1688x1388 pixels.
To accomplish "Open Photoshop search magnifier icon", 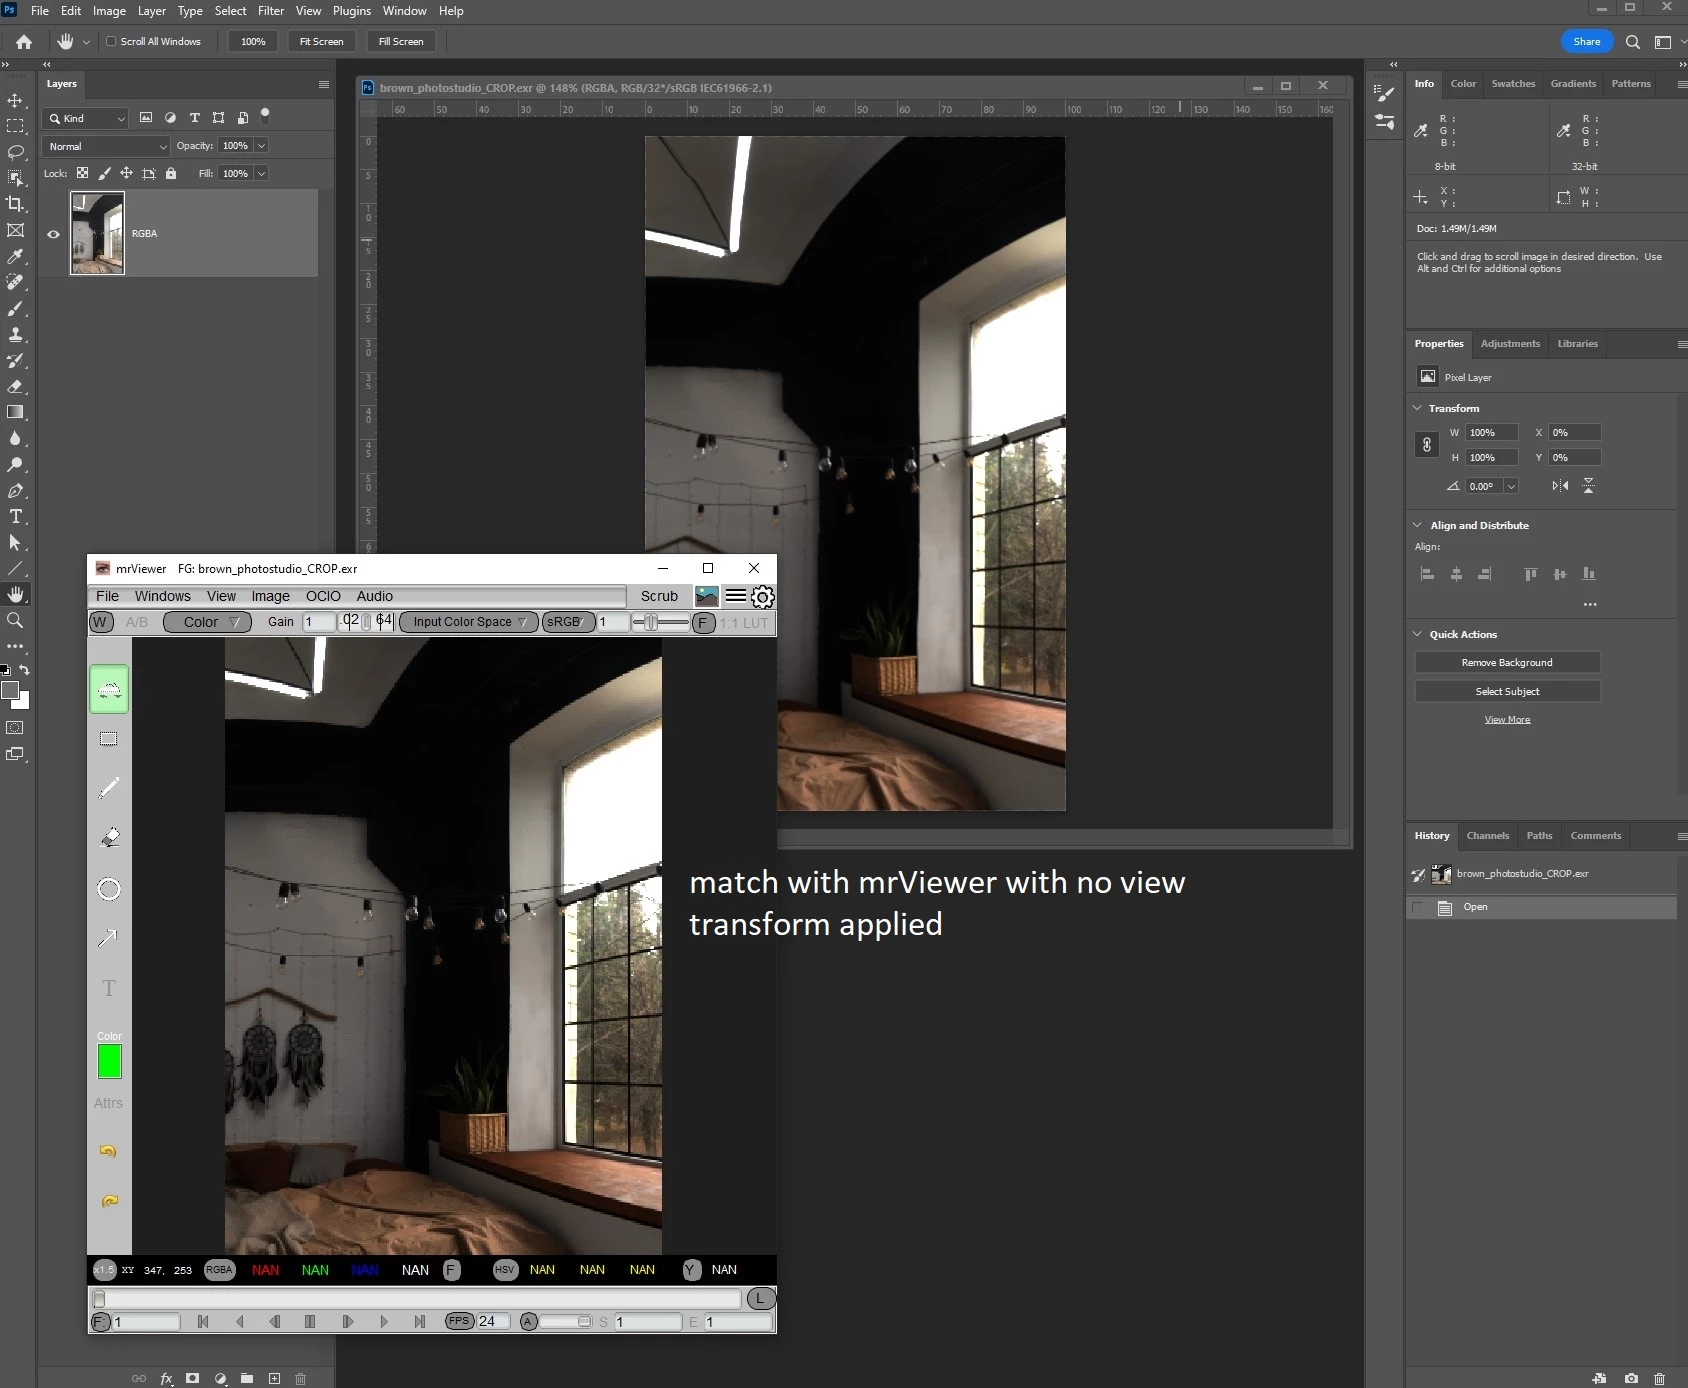I will (1633, 42).
